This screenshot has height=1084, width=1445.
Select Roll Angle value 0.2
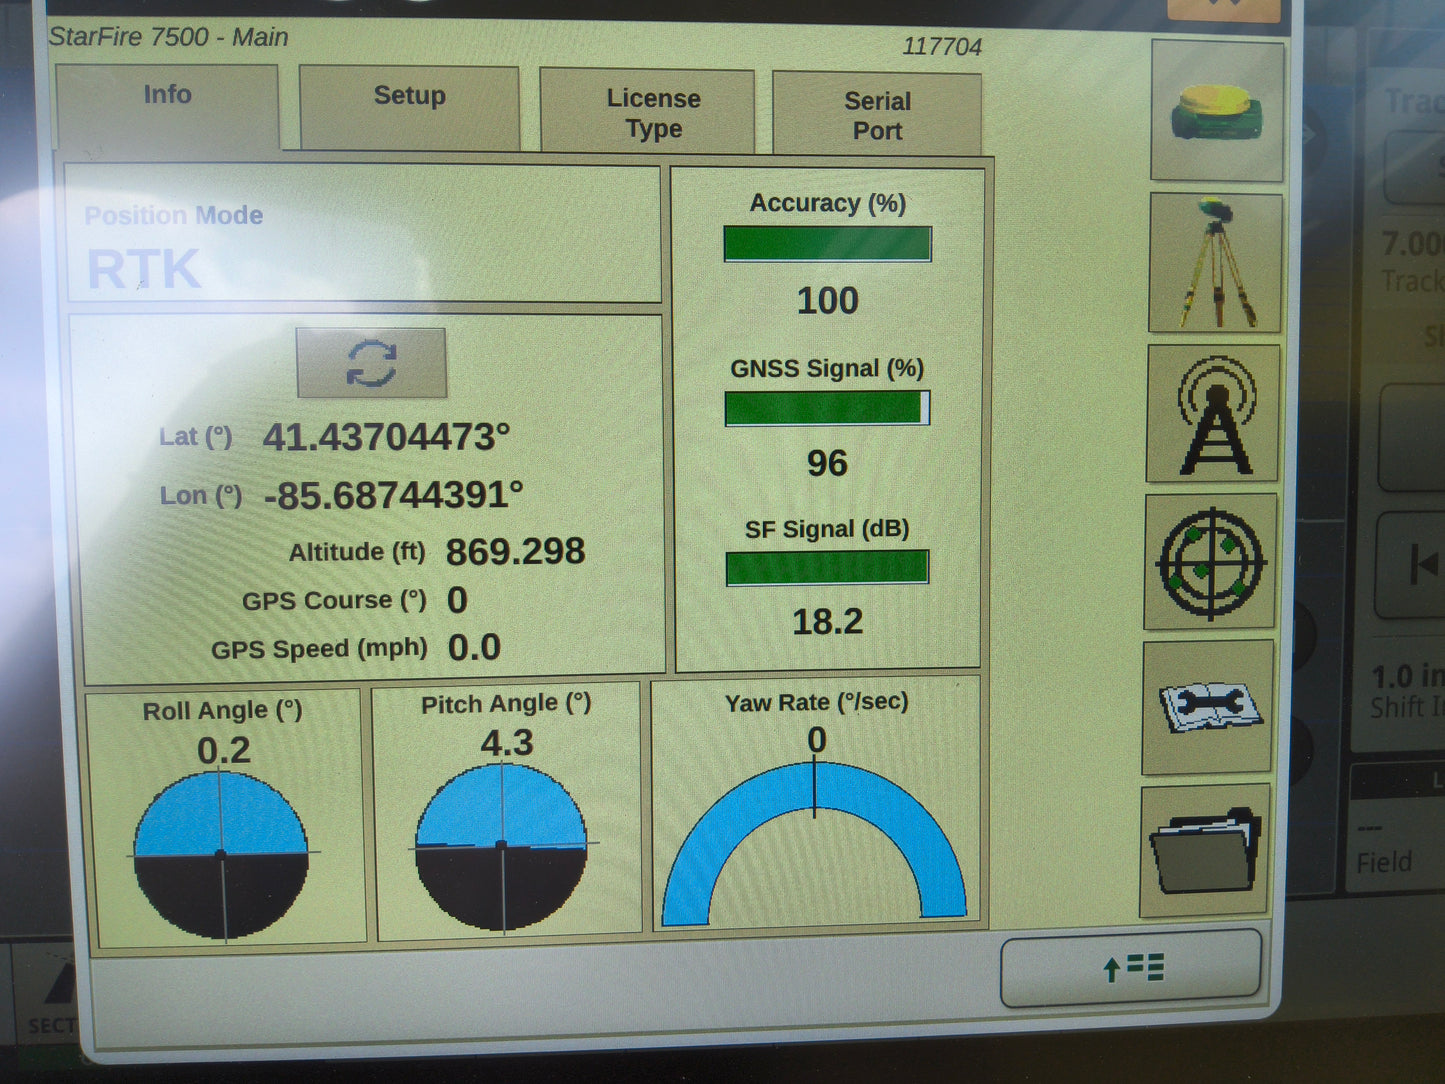(x=223, y=751)
